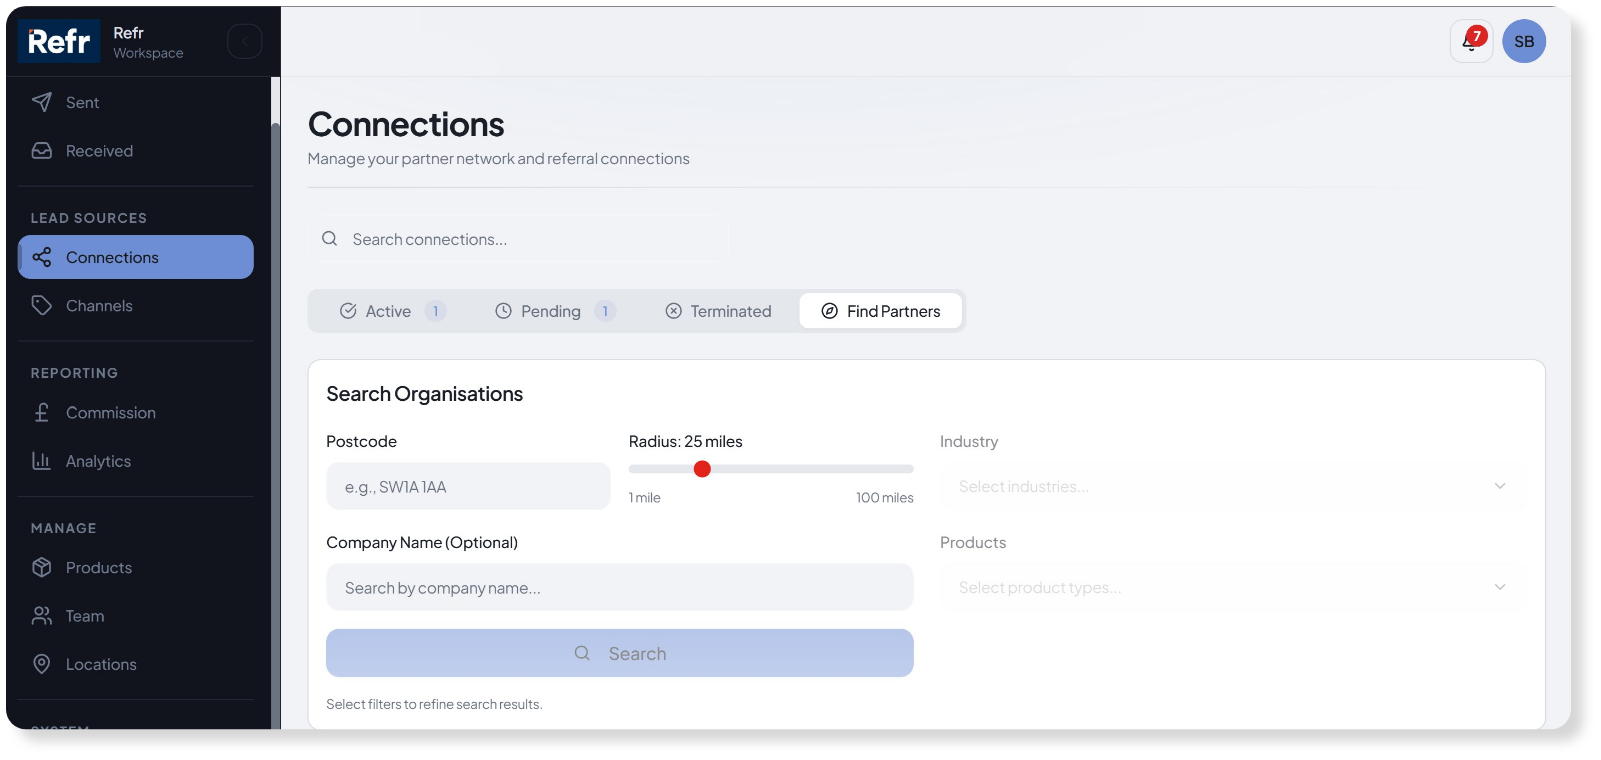Open Channels from Lead Sources
This screenshot has width=1601, height=760.
point(98,306)
